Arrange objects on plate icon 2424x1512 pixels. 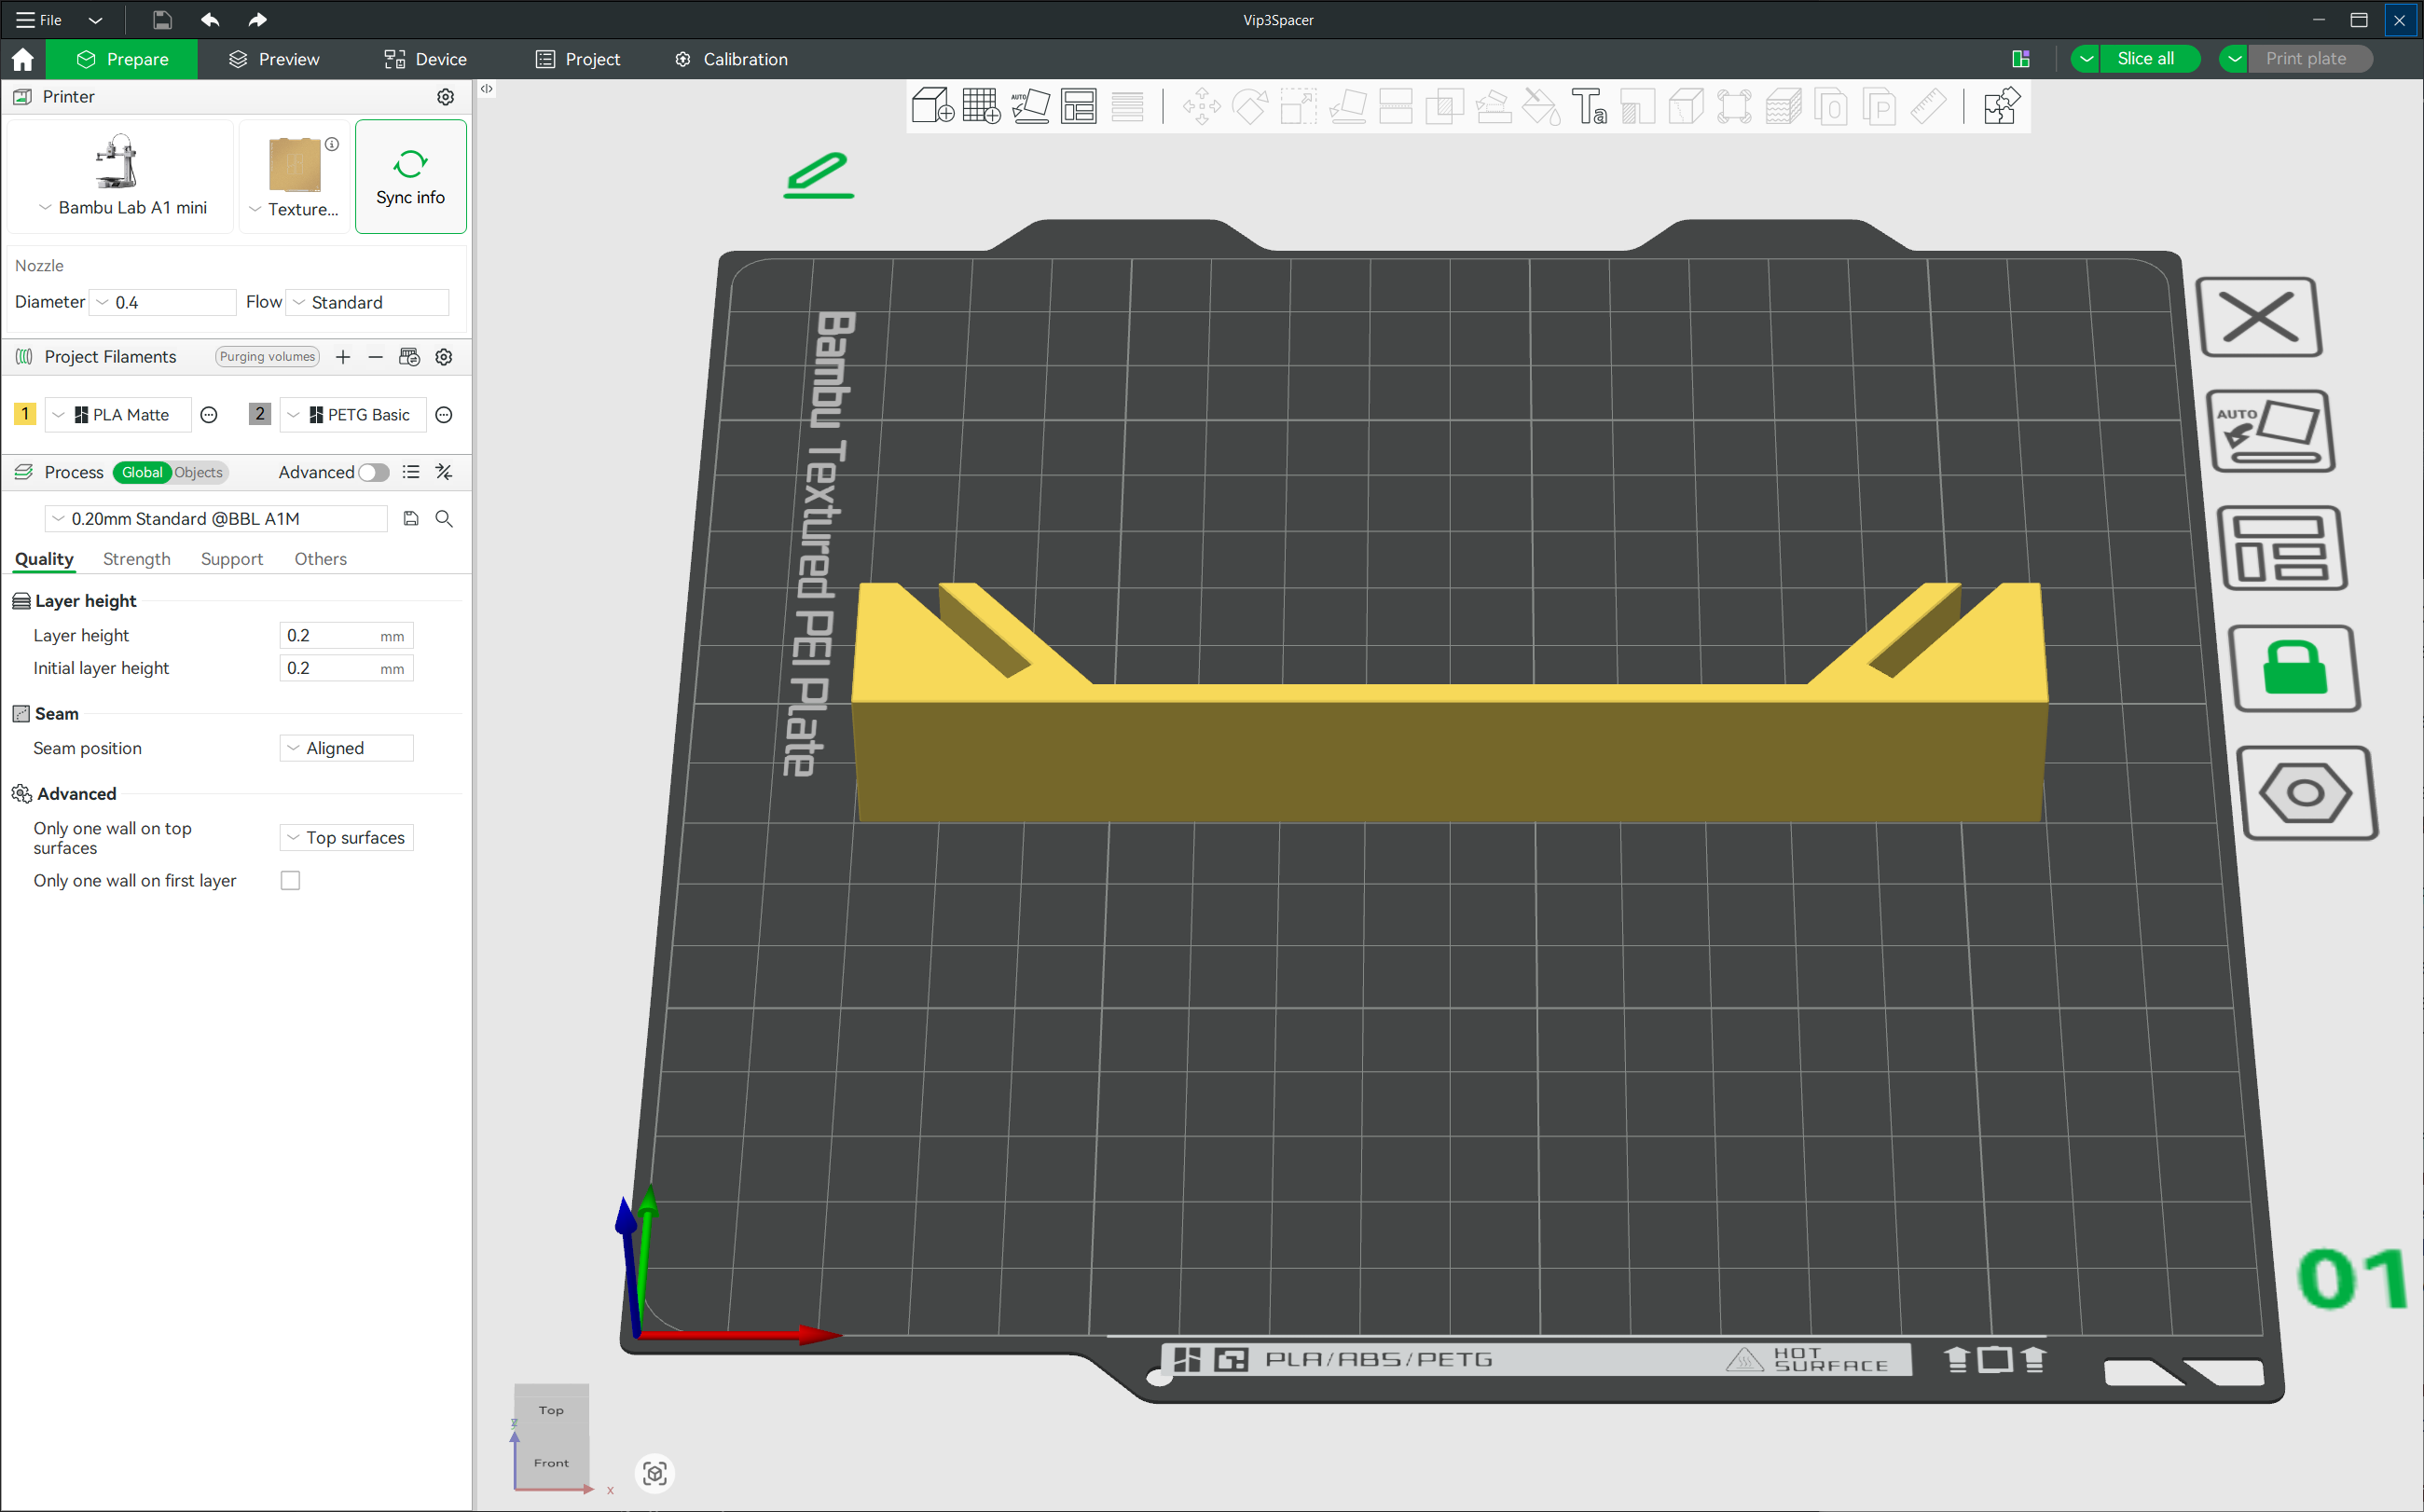[x=2283, y=548]
